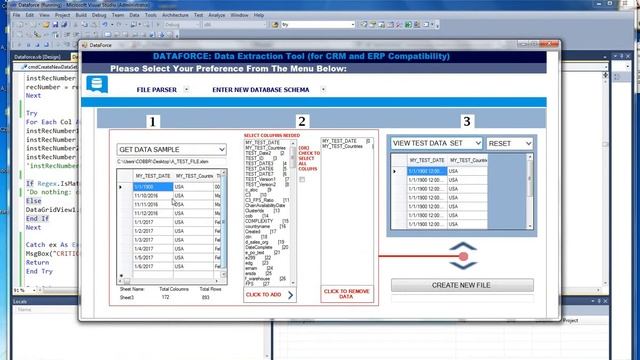Image resolution: width=640 pixels, height=360 pixels.
Task: Click the 1/6/2017 cell in sample grid
Action: pos(153,266)
